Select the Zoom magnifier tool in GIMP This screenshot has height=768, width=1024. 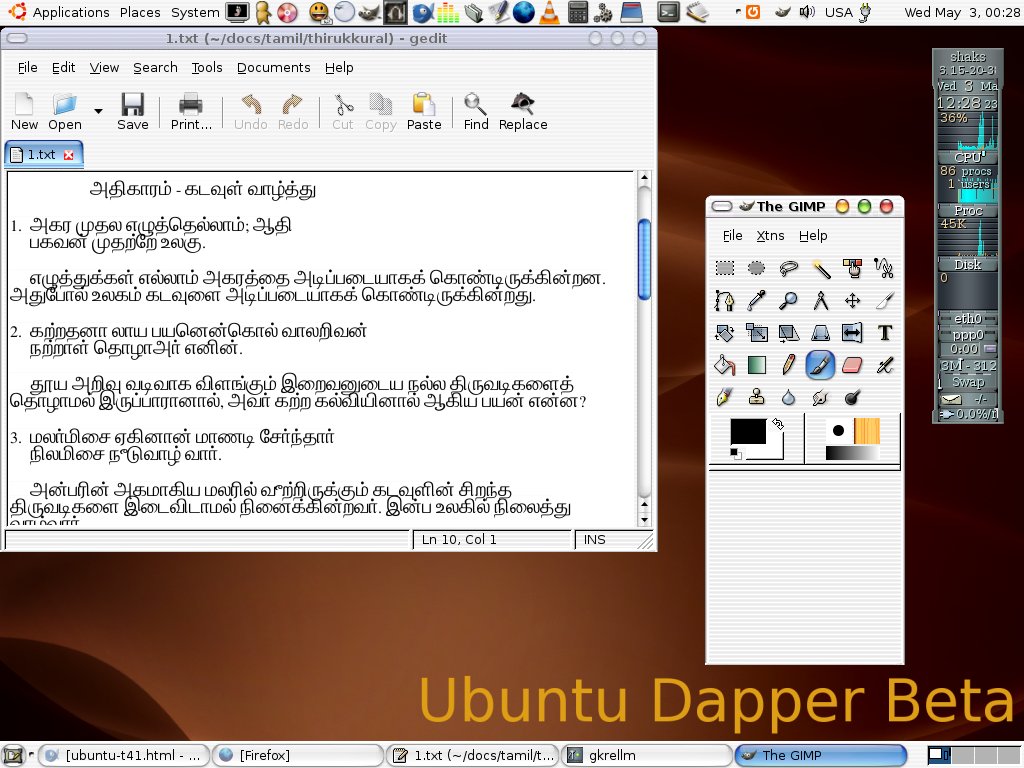click(788, 300)
